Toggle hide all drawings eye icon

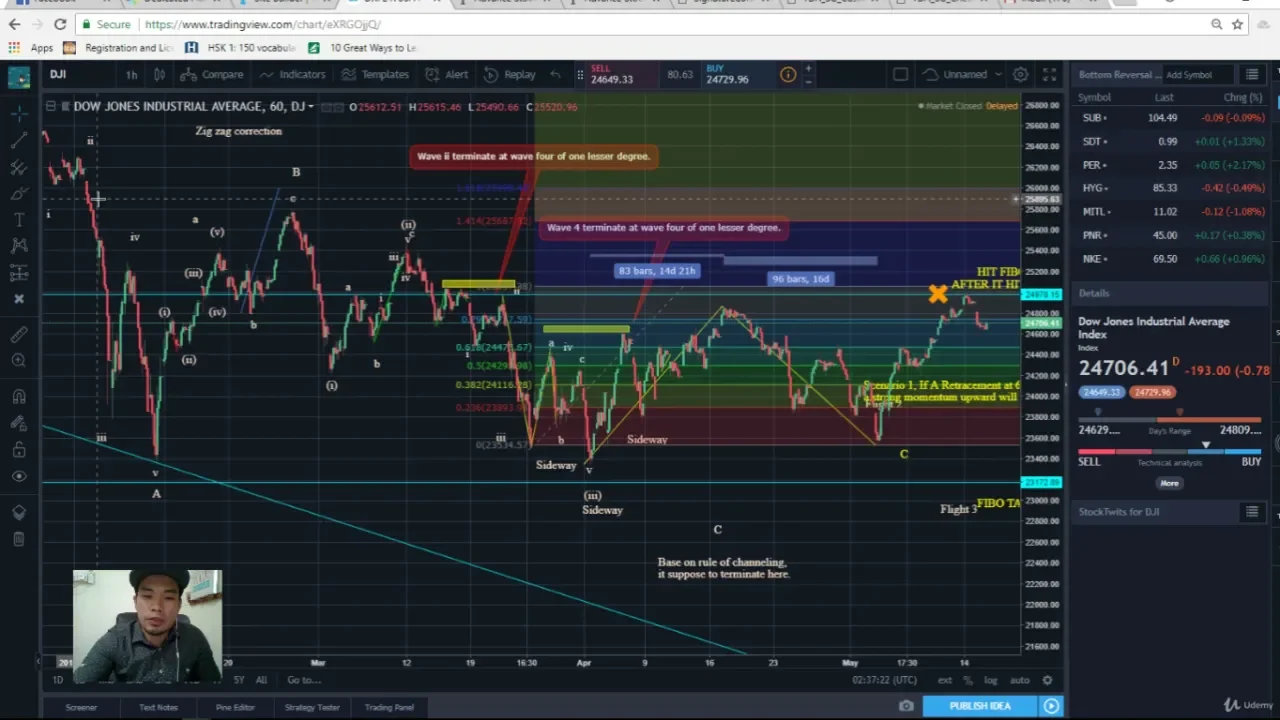pyautogui.click(x=19, y=476)
